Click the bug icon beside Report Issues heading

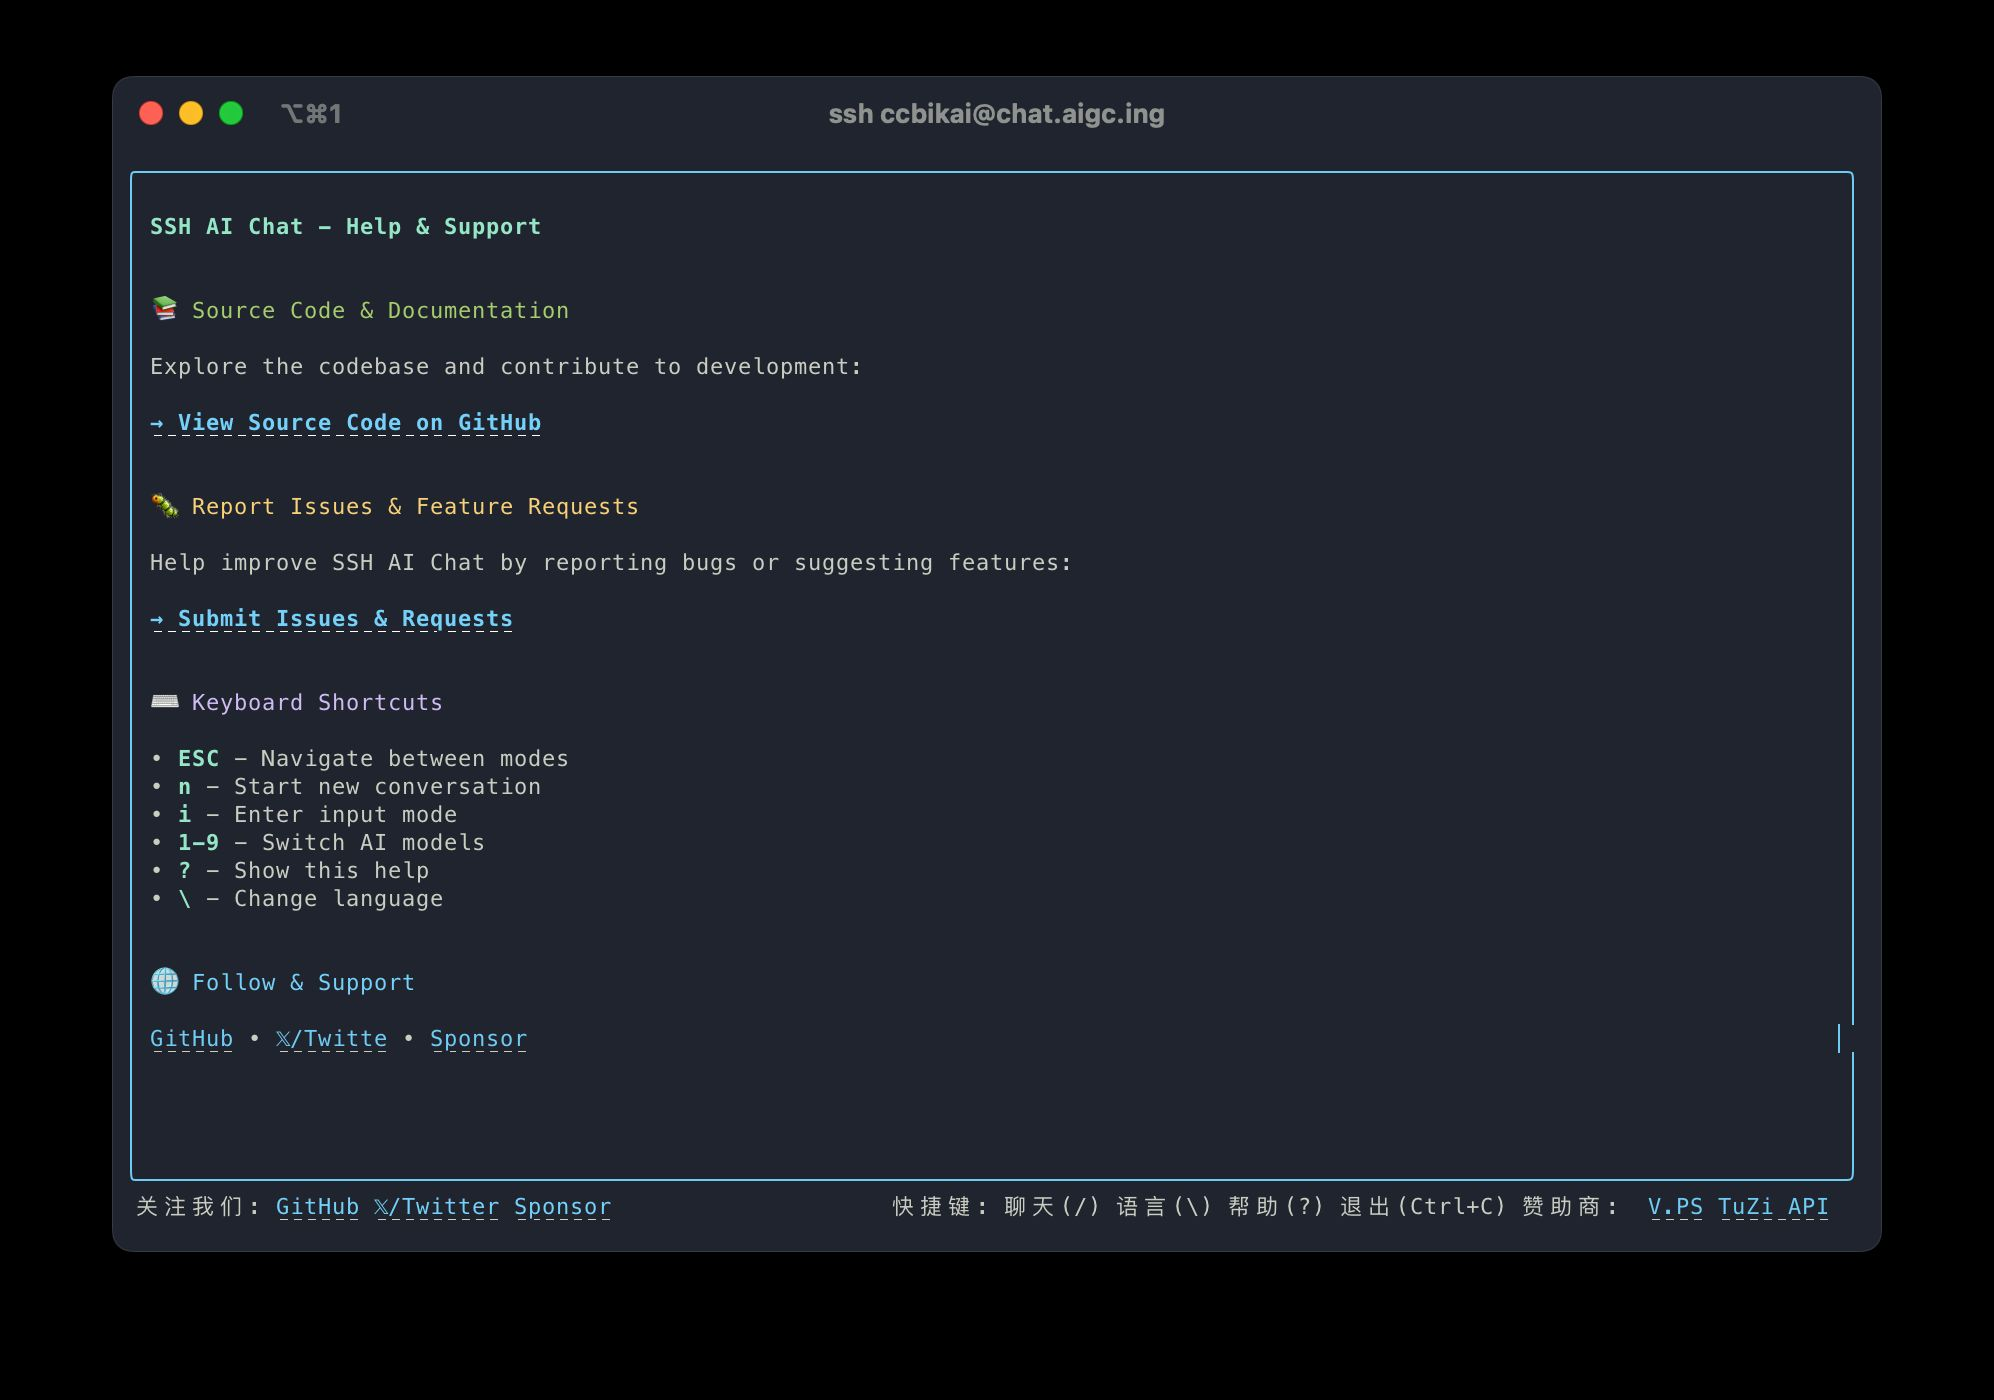point(163,506)
